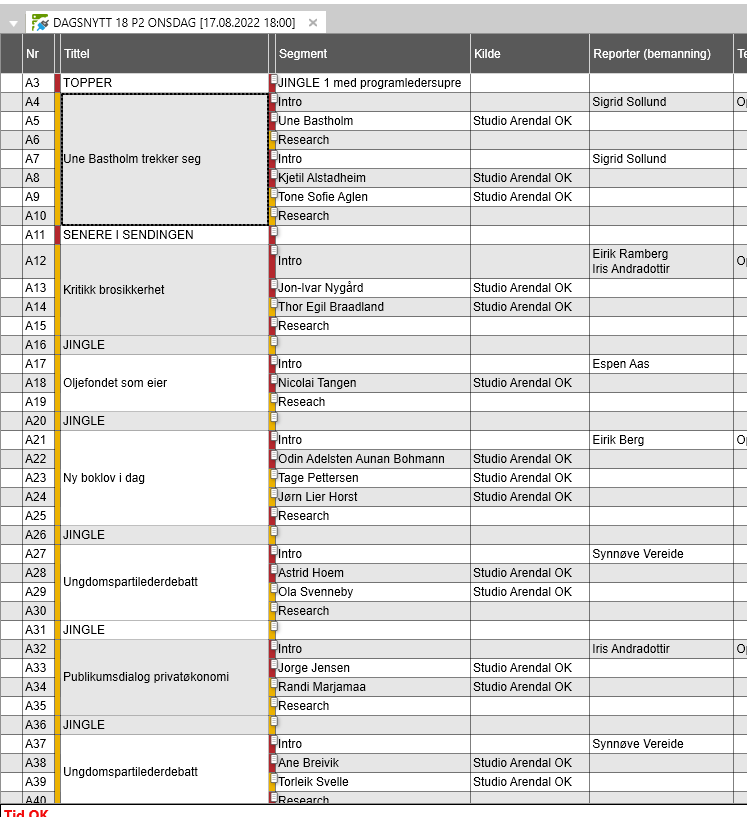Select Ungdomspartilederdebatt title beside row A28
This screenshot has width=747, height=817.
coord(165,582)
